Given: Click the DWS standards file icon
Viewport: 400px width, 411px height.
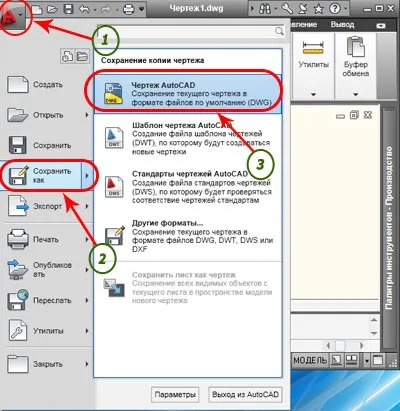Looking at the screenshot, I should [114, 186].
